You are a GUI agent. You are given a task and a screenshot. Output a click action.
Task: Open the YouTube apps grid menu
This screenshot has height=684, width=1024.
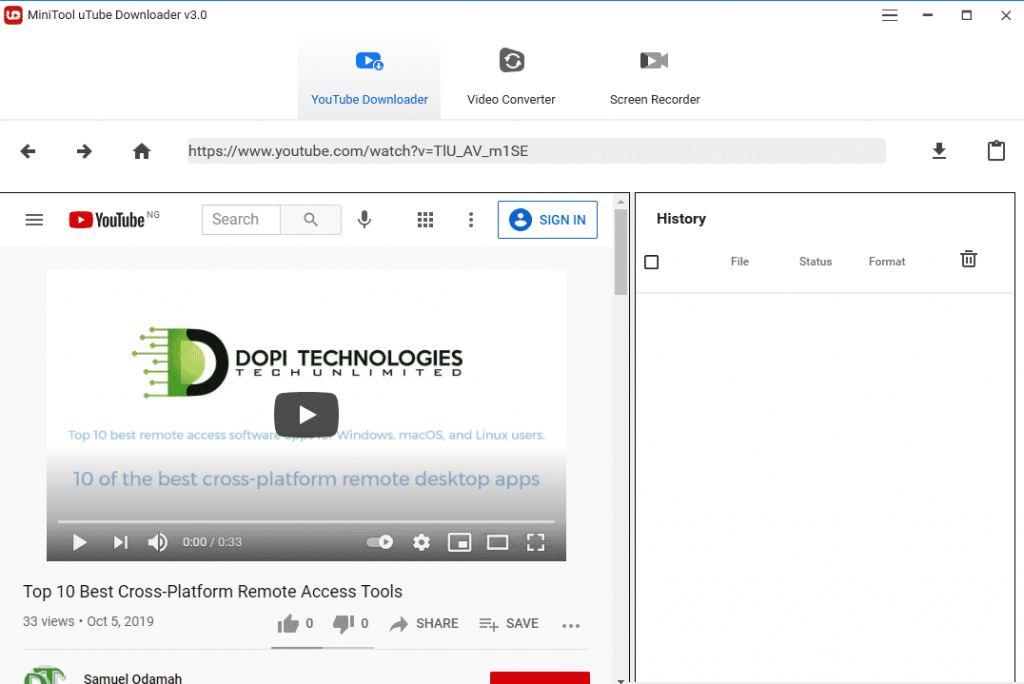[425, 219]
